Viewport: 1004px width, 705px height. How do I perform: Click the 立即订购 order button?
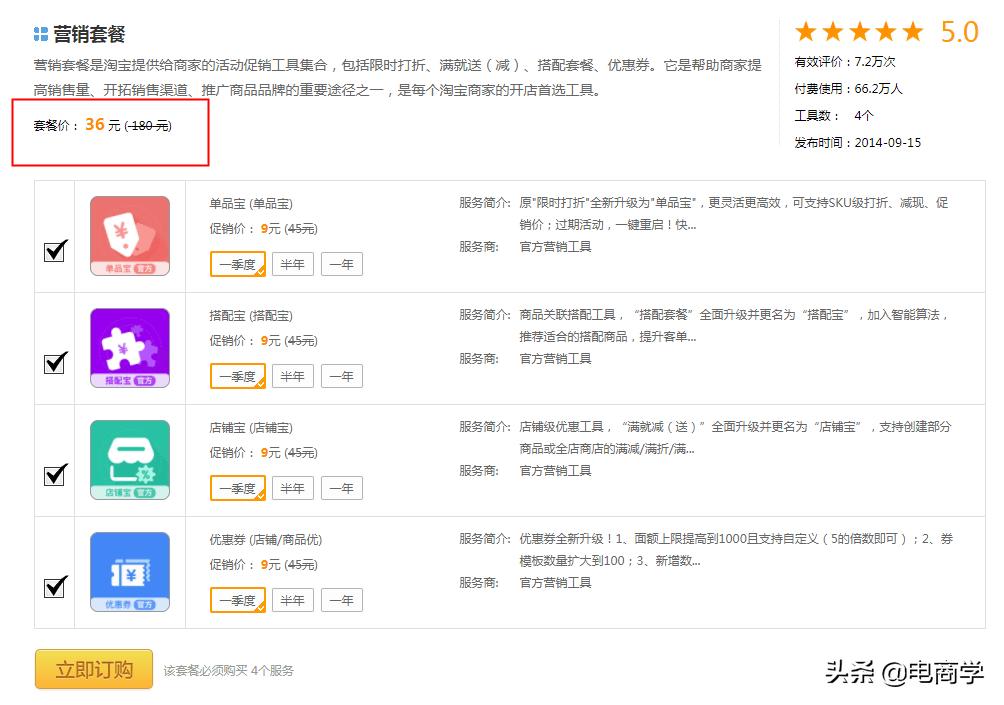click(92, 669)
